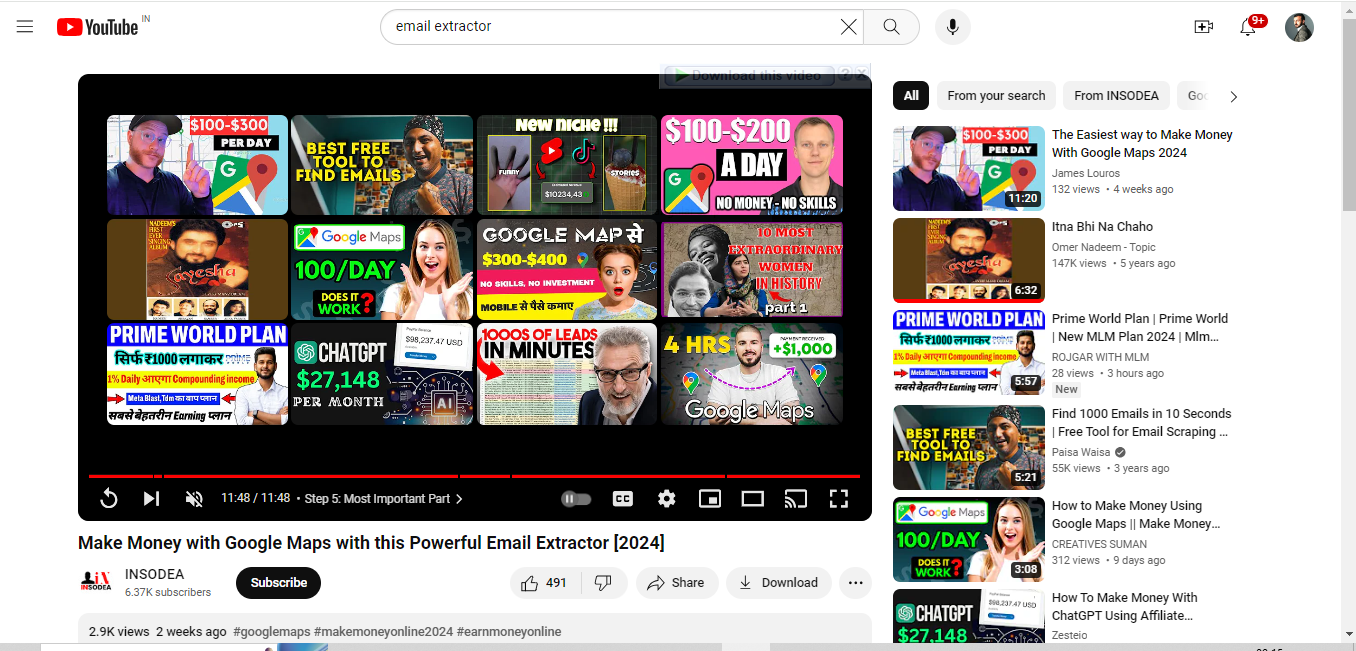
Task: Open the Create video icon
Action: click(x=1204, y=27)
